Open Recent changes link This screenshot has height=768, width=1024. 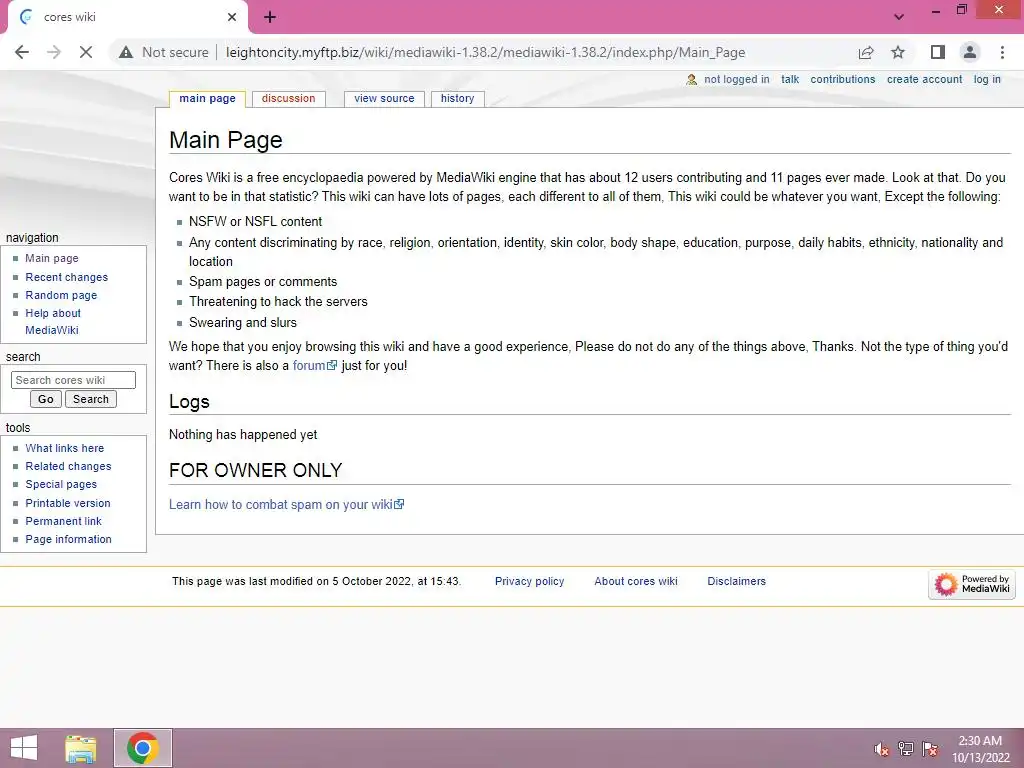click(67, 277)
